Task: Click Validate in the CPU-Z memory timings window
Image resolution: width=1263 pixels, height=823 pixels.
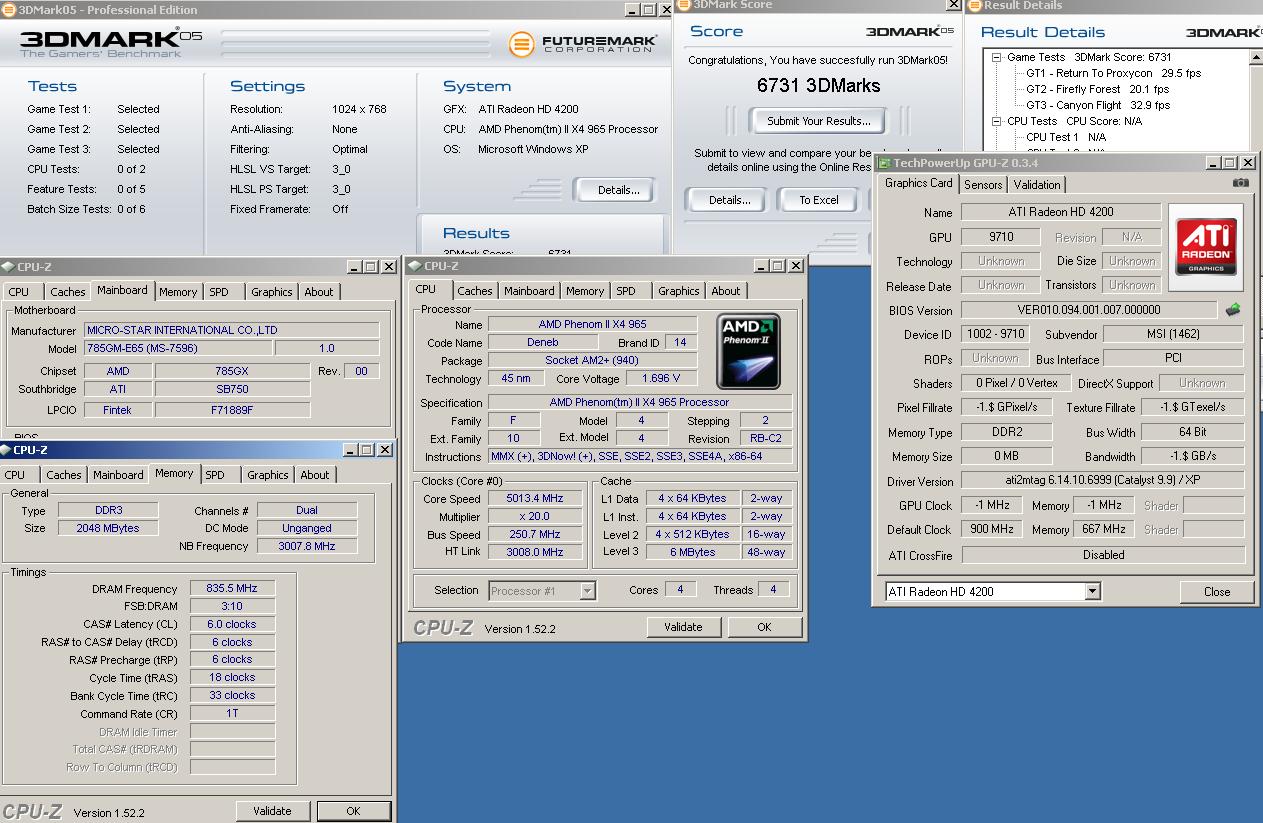Action: pyautogui.click(x=272, y=811)
